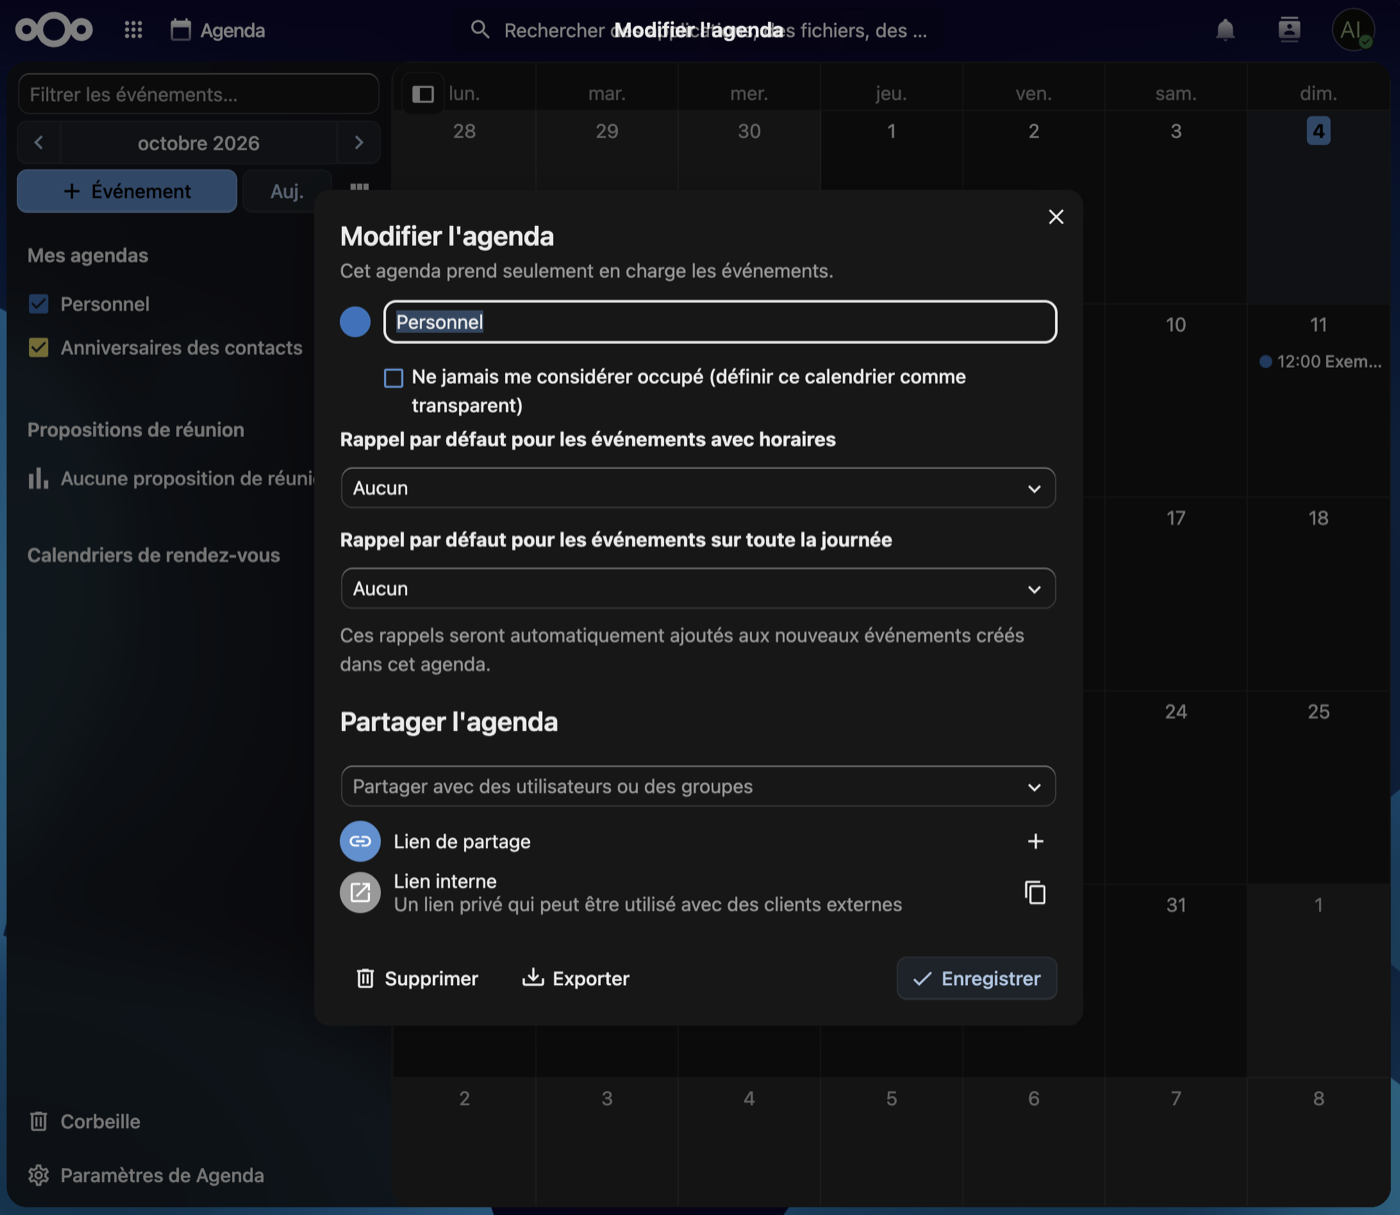Open the notifications bell
Image resolution: width=1400 pixels, height=1215 pixels.
point(1225,30)
